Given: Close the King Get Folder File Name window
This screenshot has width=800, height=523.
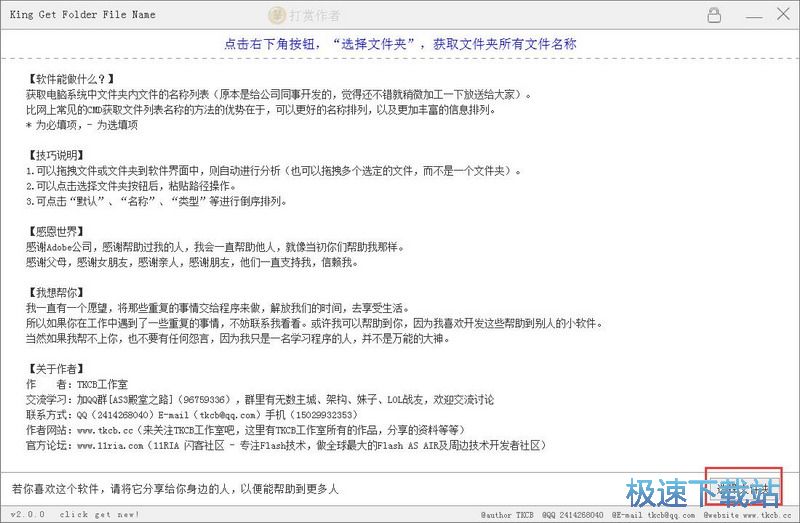Looking at the screenshot, I should (x=783, y=14).
